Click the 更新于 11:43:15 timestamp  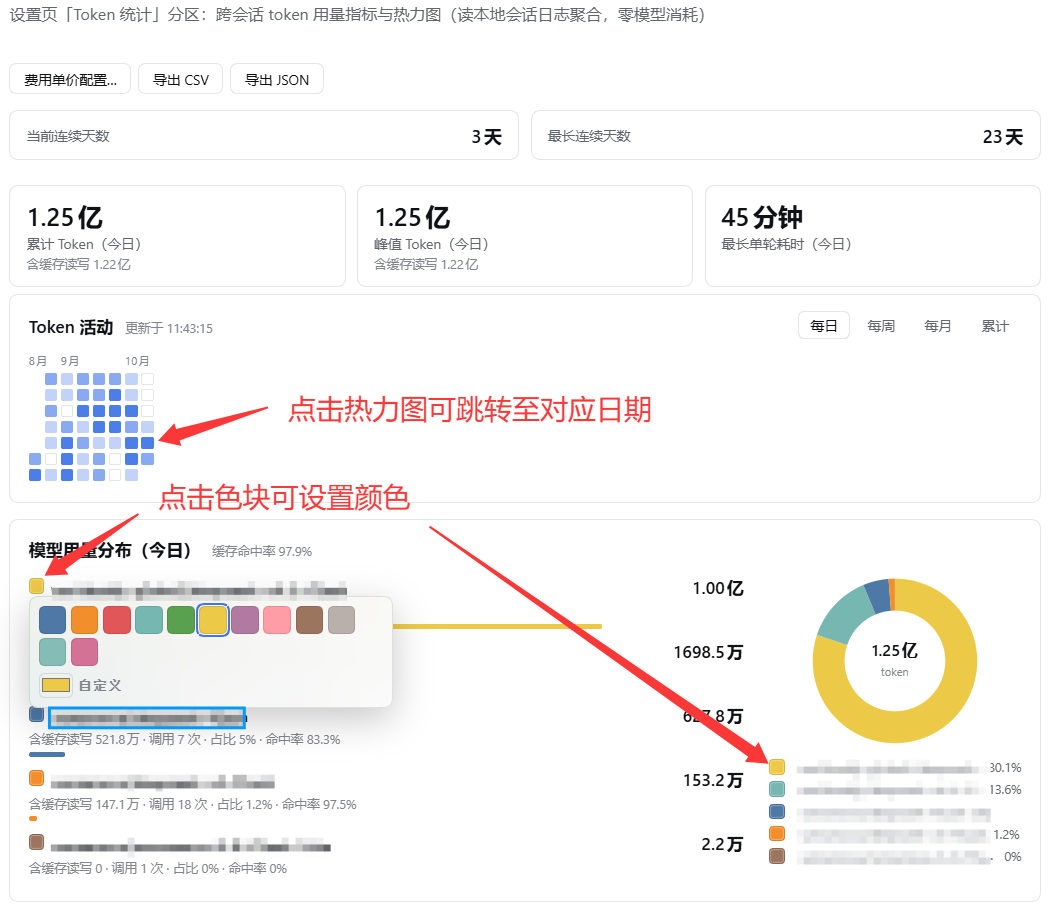pyautogui.click(x=169, y=328)
